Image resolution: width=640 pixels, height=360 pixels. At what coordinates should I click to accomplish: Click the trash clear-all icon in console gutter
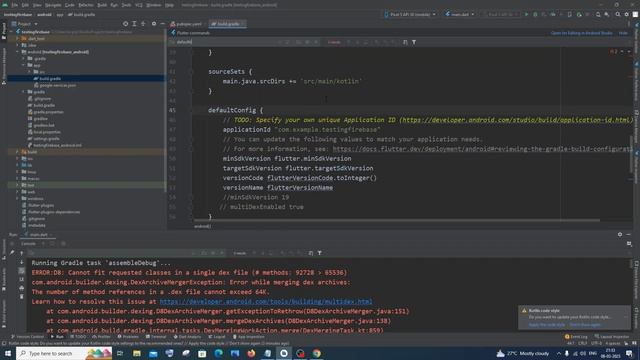(22, 296)
